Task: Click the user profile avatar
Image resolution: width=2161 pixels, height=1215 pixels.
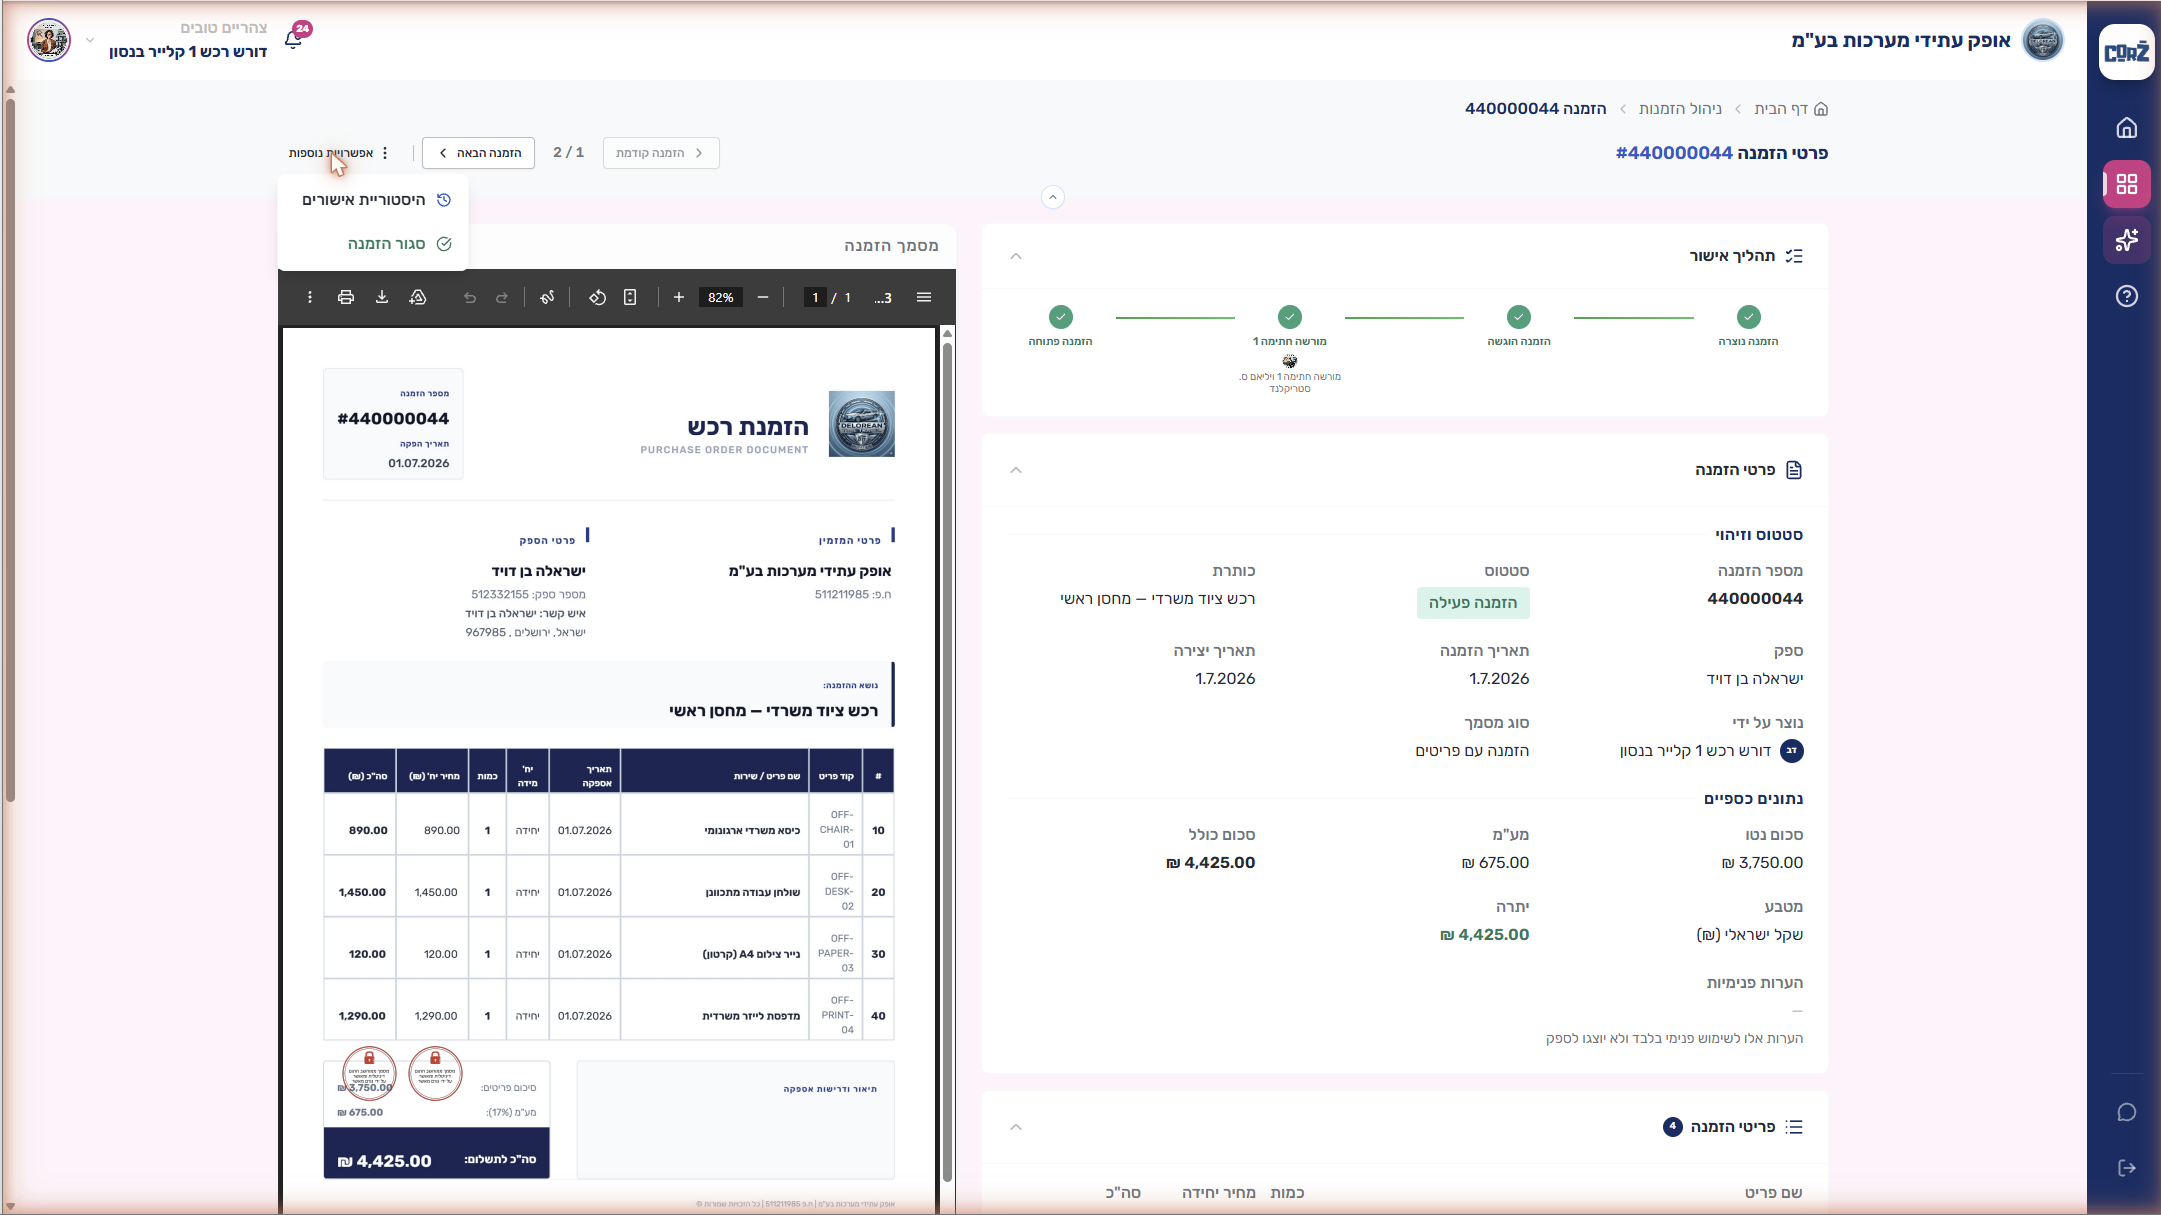Action: coord(49,40)
